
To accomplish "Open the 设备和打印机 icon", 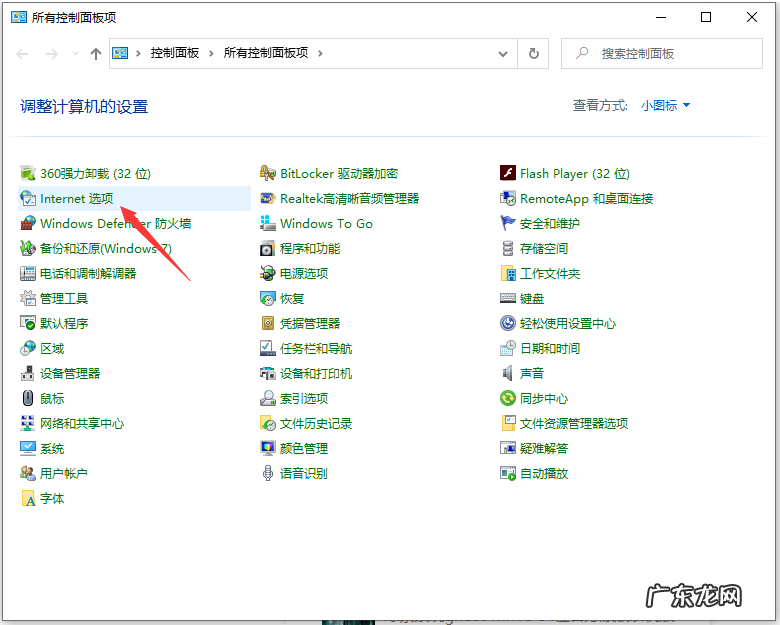I will click(268, 373).
